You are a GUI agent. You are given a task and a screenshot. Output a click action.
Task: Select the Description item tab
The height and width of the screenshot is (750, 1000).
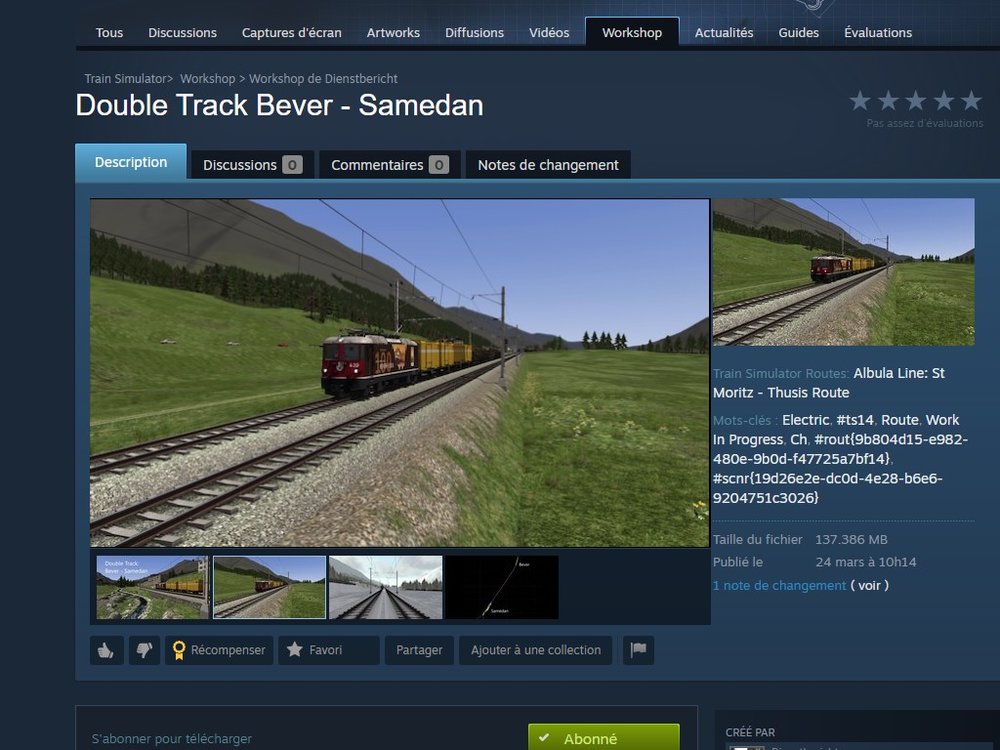[x=131, y=162]
